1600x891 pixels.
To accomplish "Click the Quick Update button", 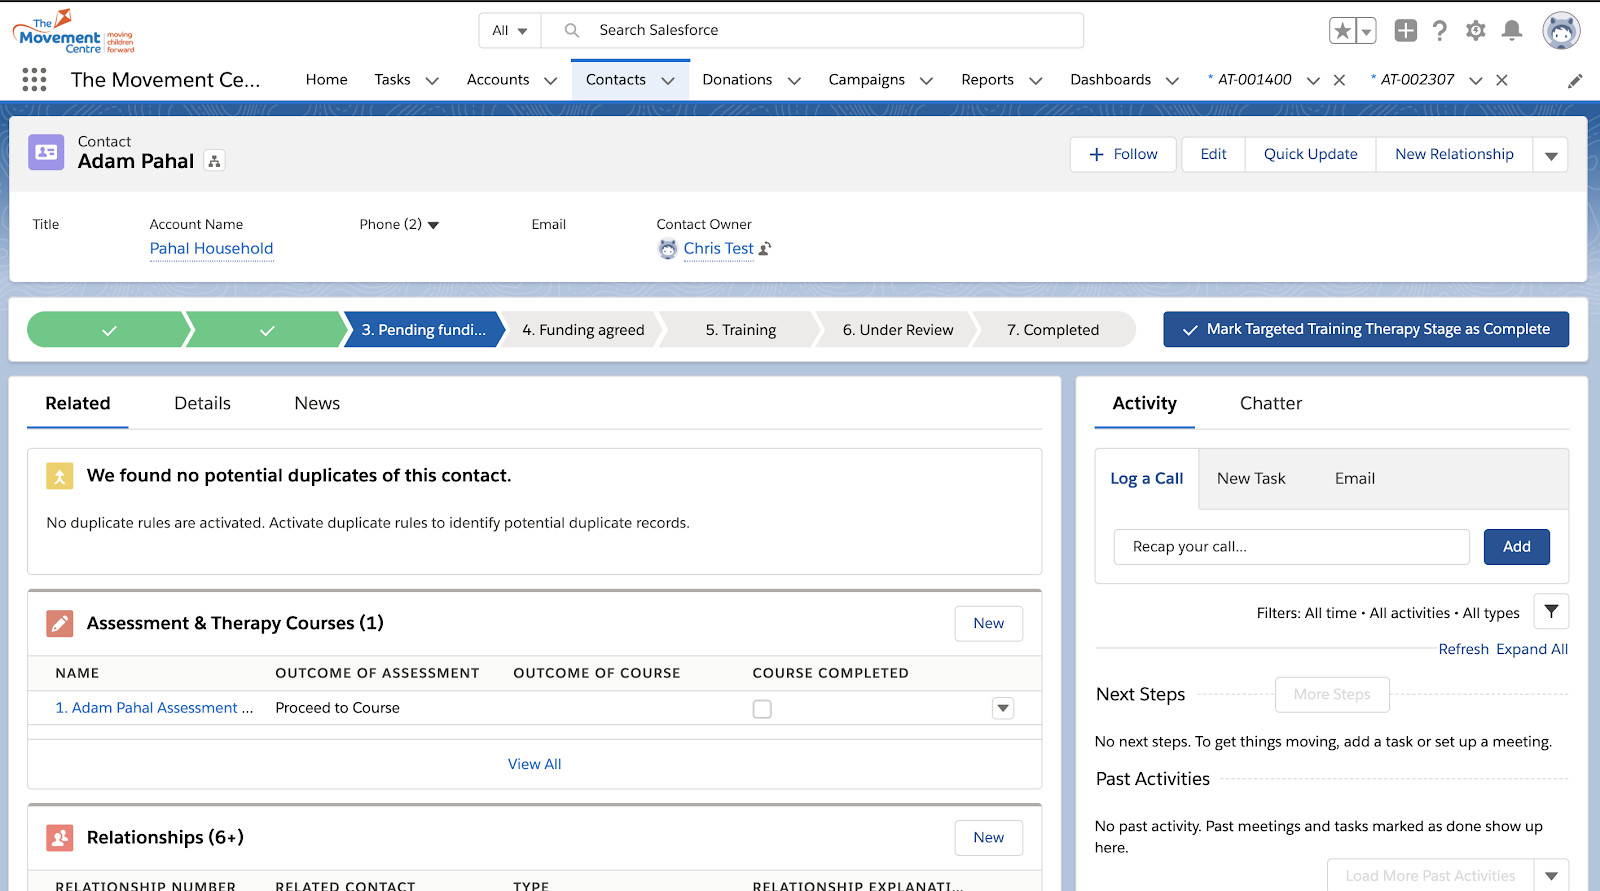I will click(1311, 155).
